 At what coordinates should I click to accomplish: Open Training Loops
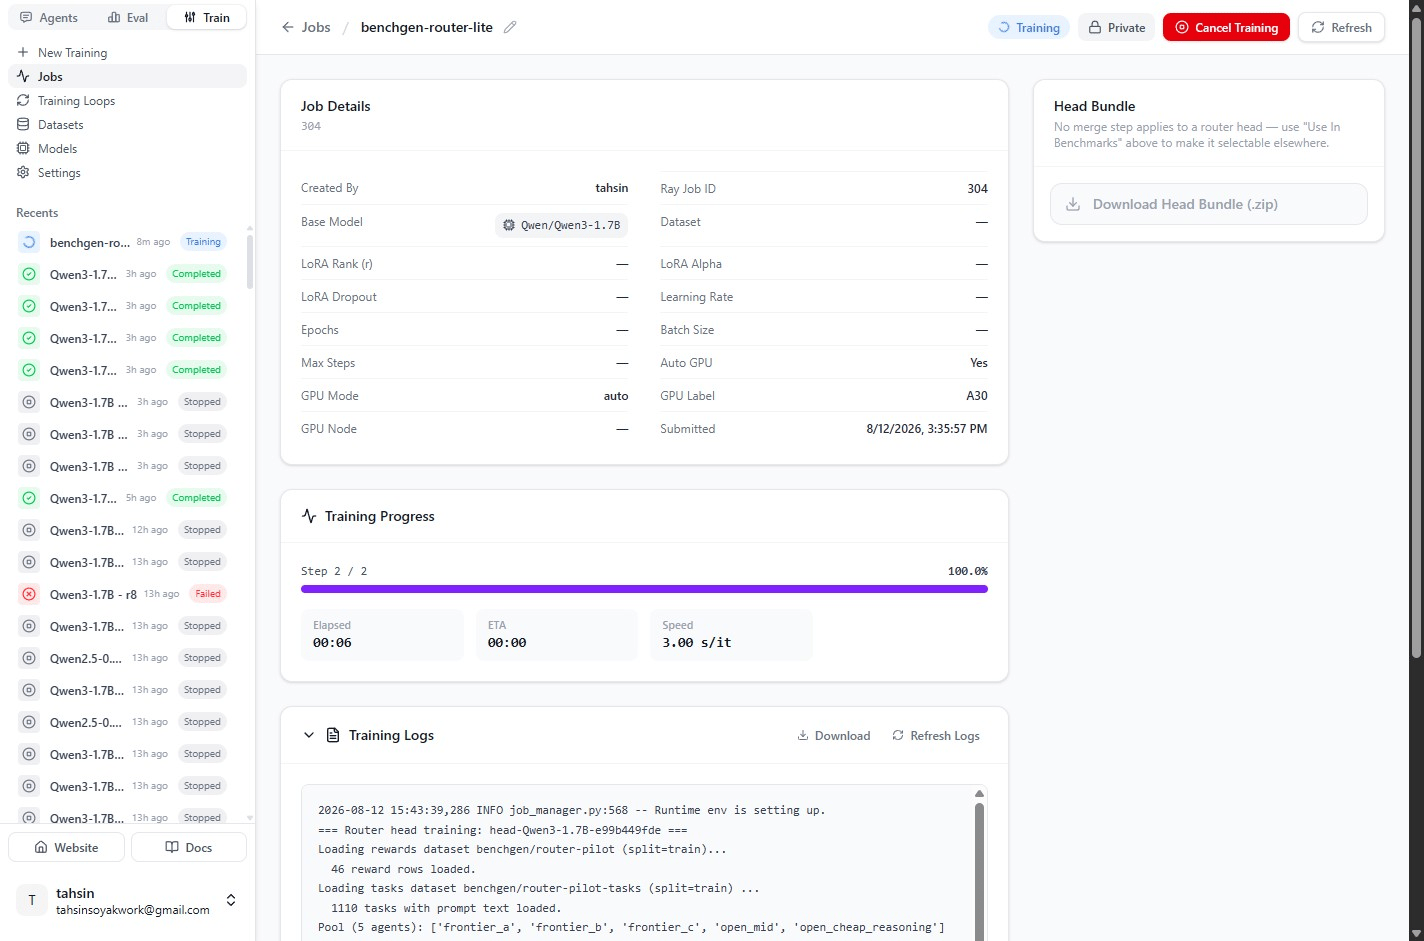(x=128, y=100)
